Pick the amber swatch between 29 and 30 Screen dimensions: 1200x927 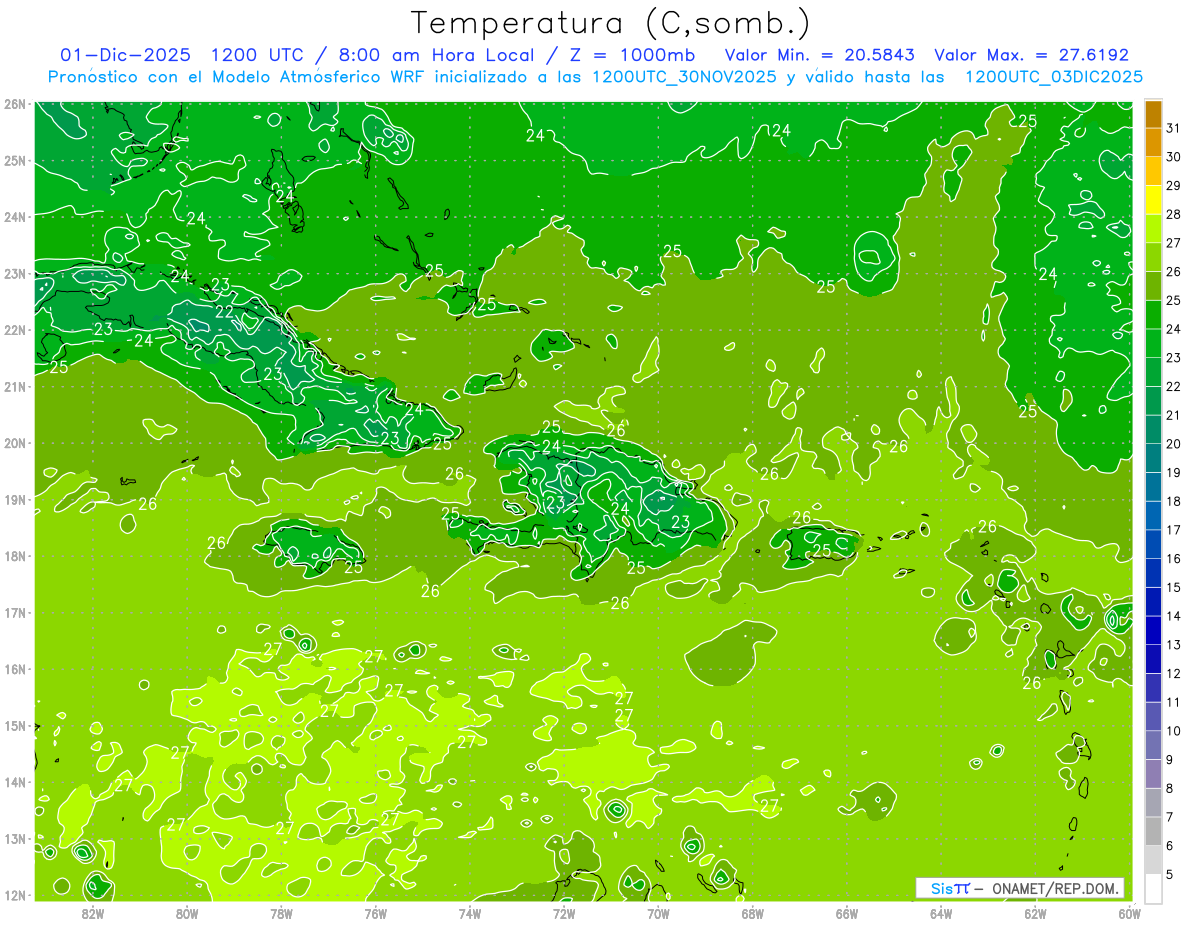tap(1153, 171)
